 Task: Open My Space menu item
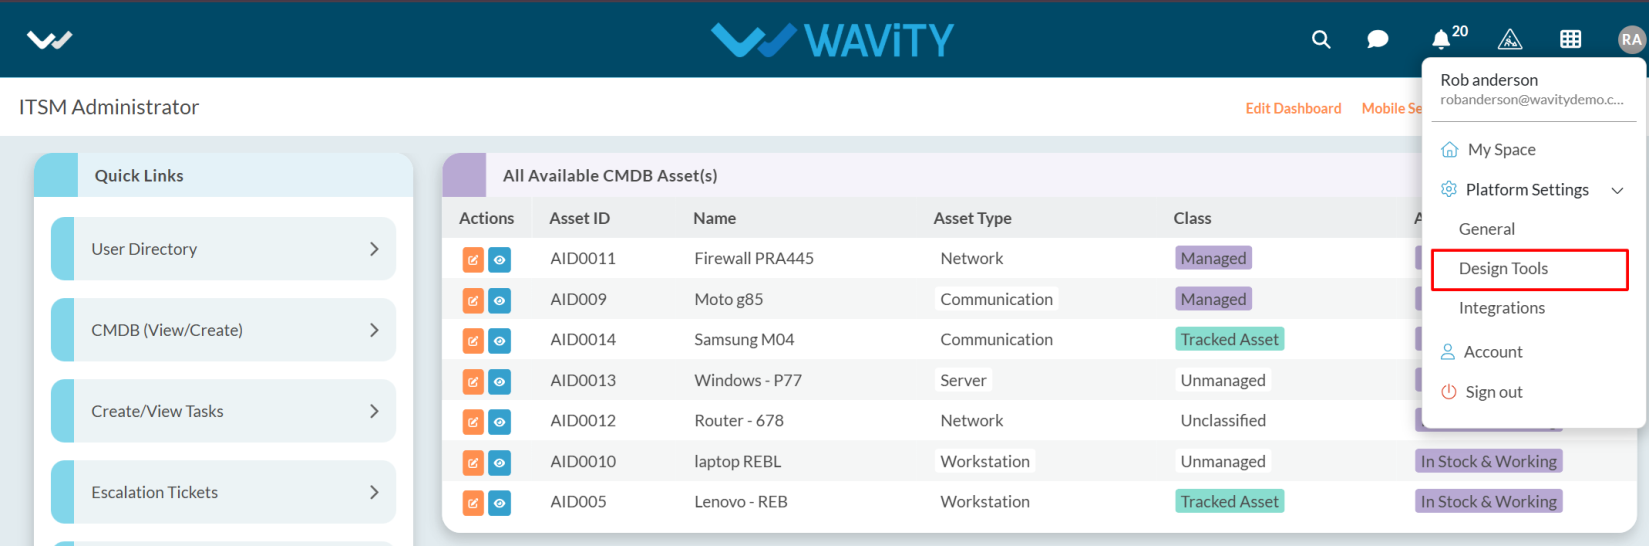click(1501, 150)
